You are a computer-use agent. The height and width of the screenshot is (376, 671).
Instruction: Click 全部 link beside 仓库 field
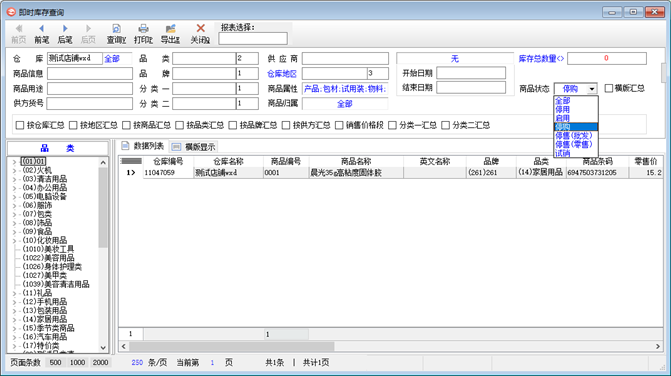coord(112,59)
